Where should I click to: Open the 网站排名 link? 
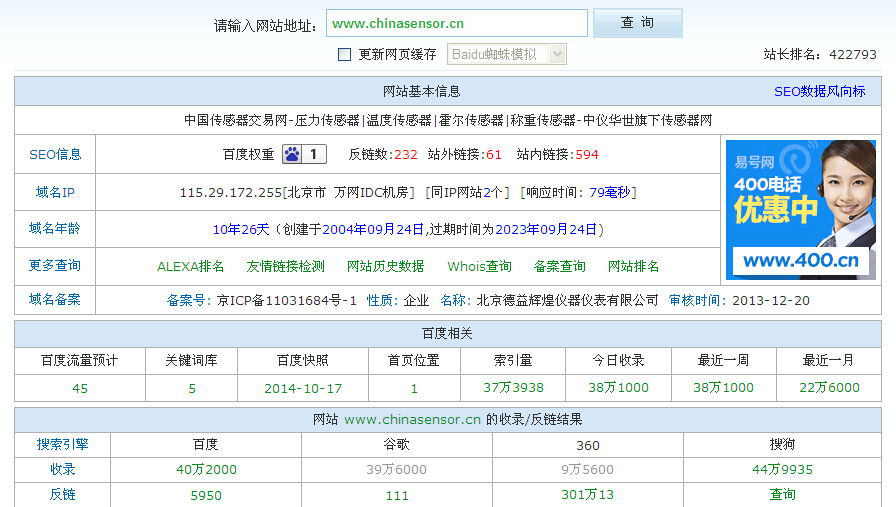[x=633, y=266]
